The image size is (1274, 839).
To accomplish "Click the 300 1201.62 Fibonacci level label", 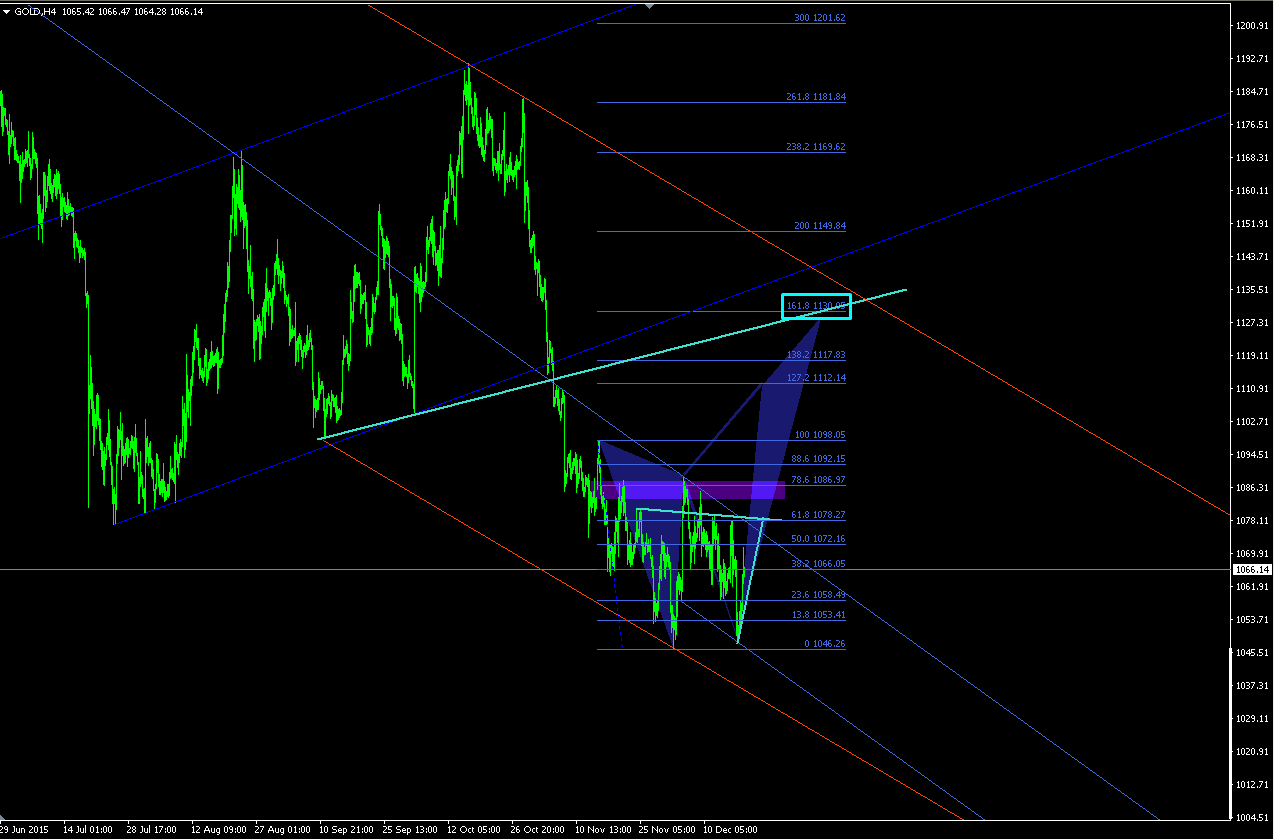I will pyautogui.click(x=820, y=18).
